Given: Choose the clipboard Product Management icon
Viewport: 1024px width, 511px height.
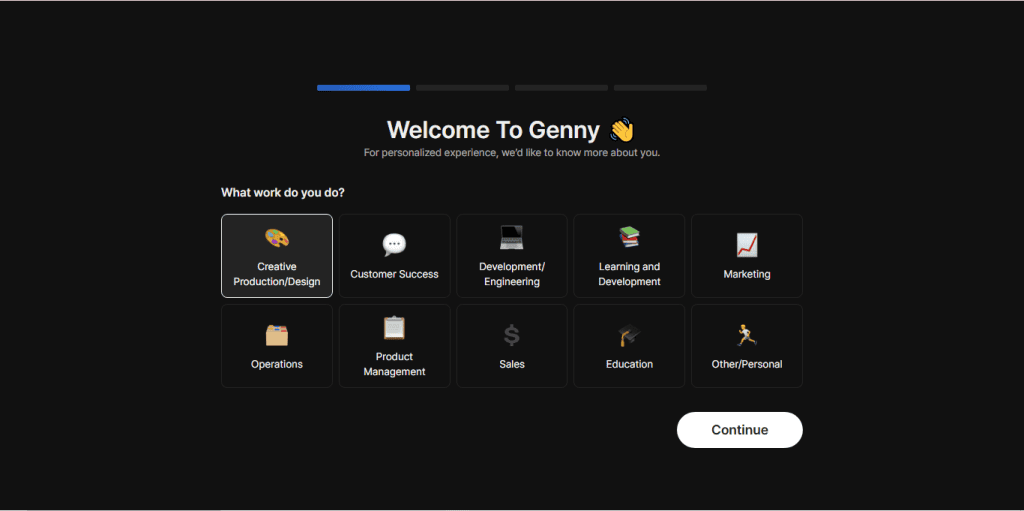Looking at the screenshot, I should pos(394,328).
